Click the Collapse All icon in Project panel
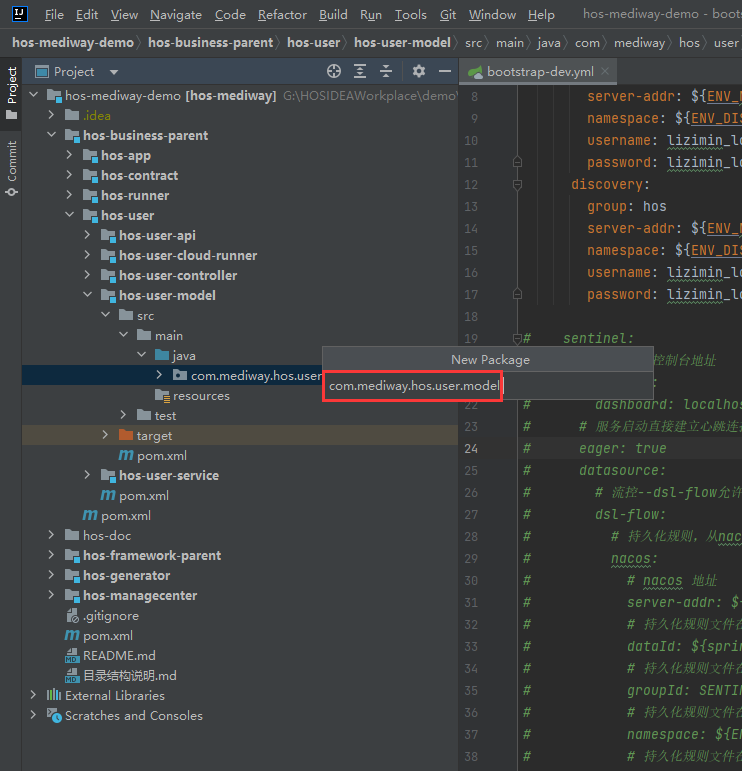Screen dimensions: 742x771 pyautogui.click(x=386, y=72)
